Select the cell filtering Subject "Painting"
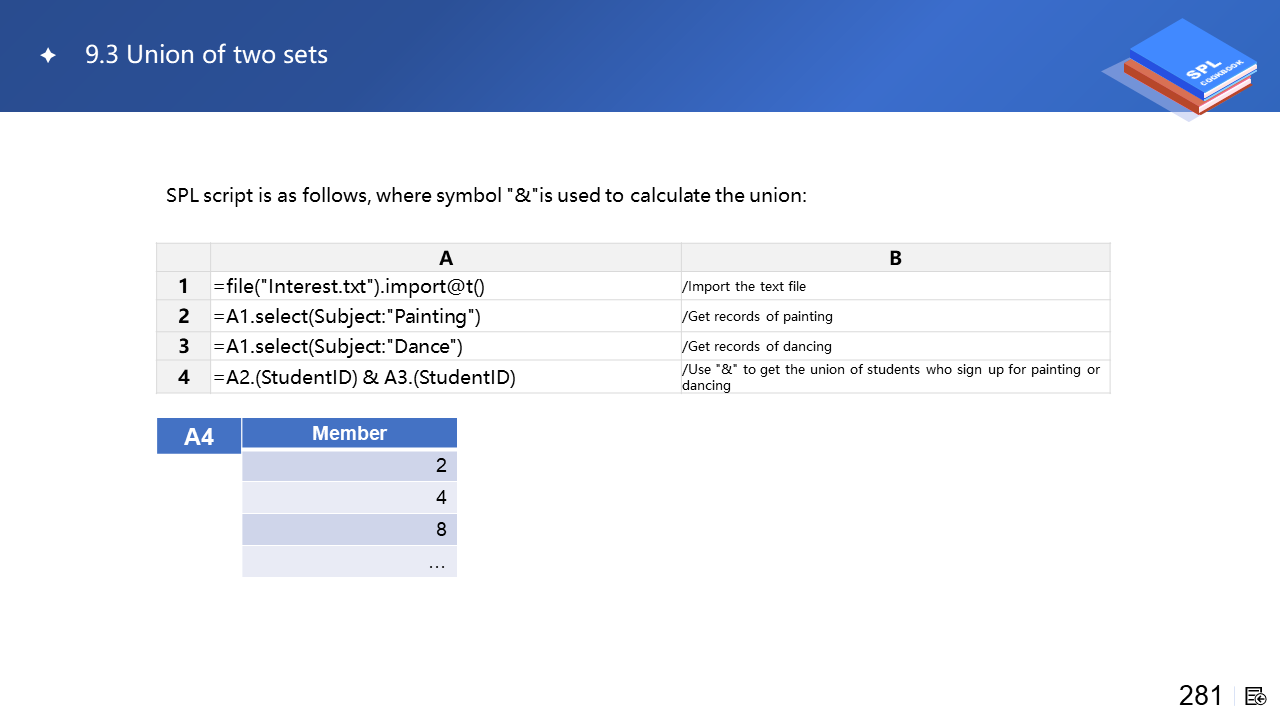Screen dimensions: 1280x720 click(x=446, y=316)
